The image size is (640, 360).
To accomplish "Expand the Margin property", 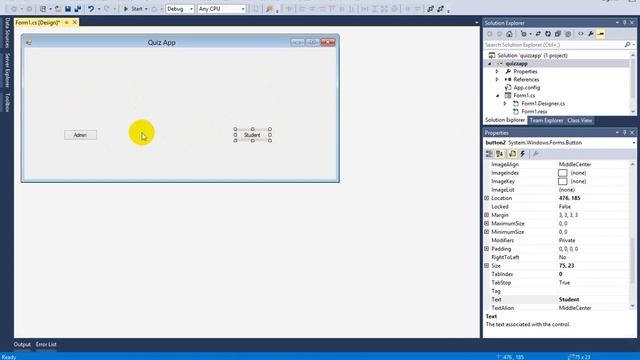I will click(x=487, y=215).
